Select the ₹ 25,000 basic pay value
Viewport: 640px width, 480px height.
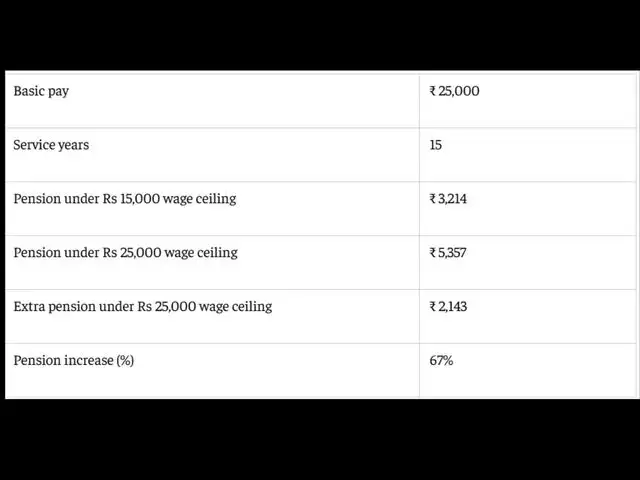click(454, 91)
